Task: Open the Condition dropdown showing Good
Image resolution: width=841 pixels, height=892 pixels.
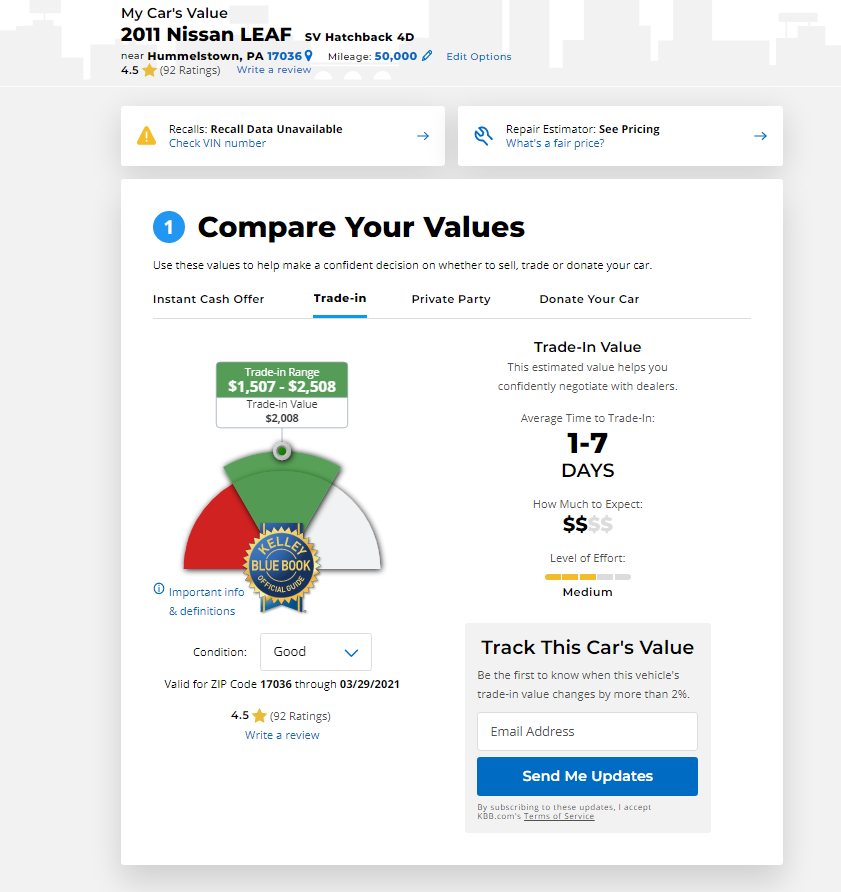Action: pyautogui.click(x=316, y=652)
